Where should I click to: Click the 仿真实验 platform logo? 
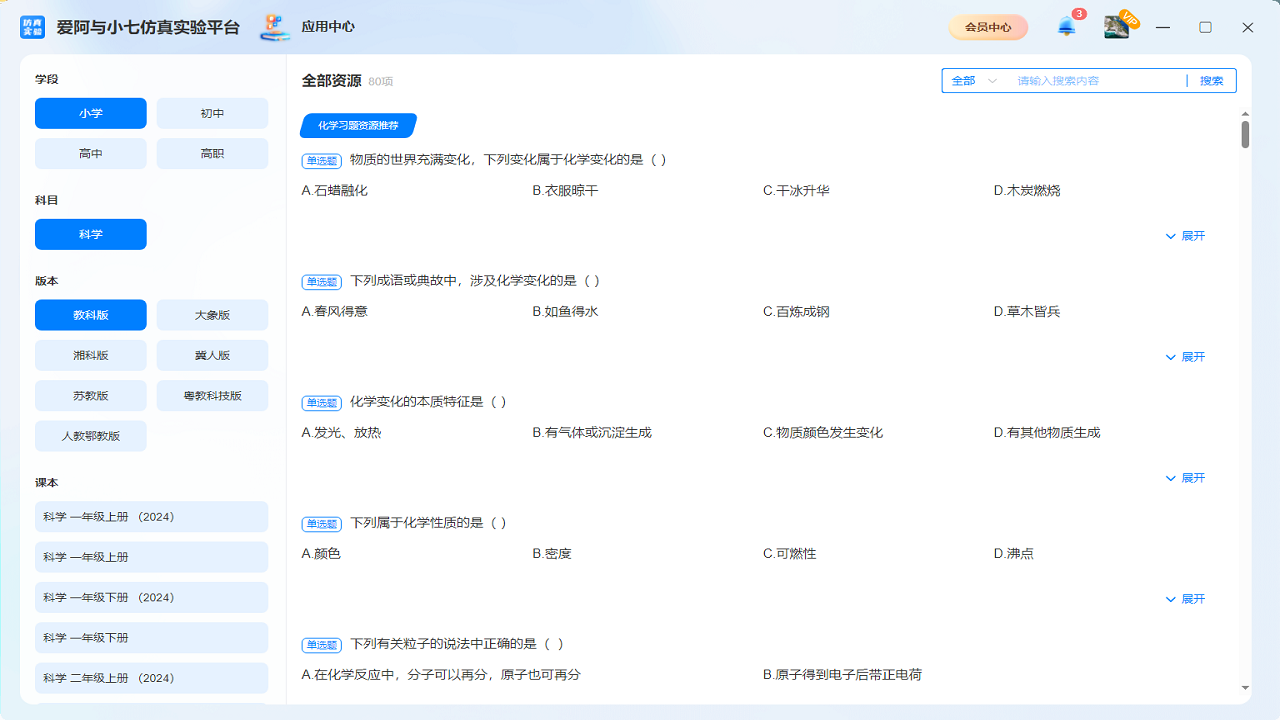coord(33,26)
